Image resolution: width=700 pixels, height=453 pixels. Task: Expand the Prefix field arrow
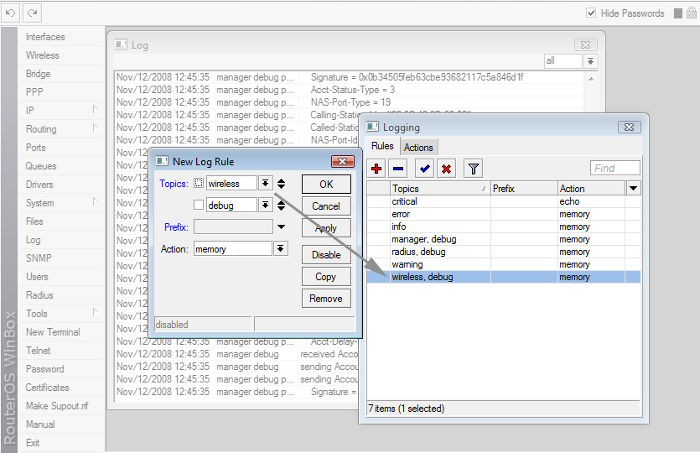[281, 227]
